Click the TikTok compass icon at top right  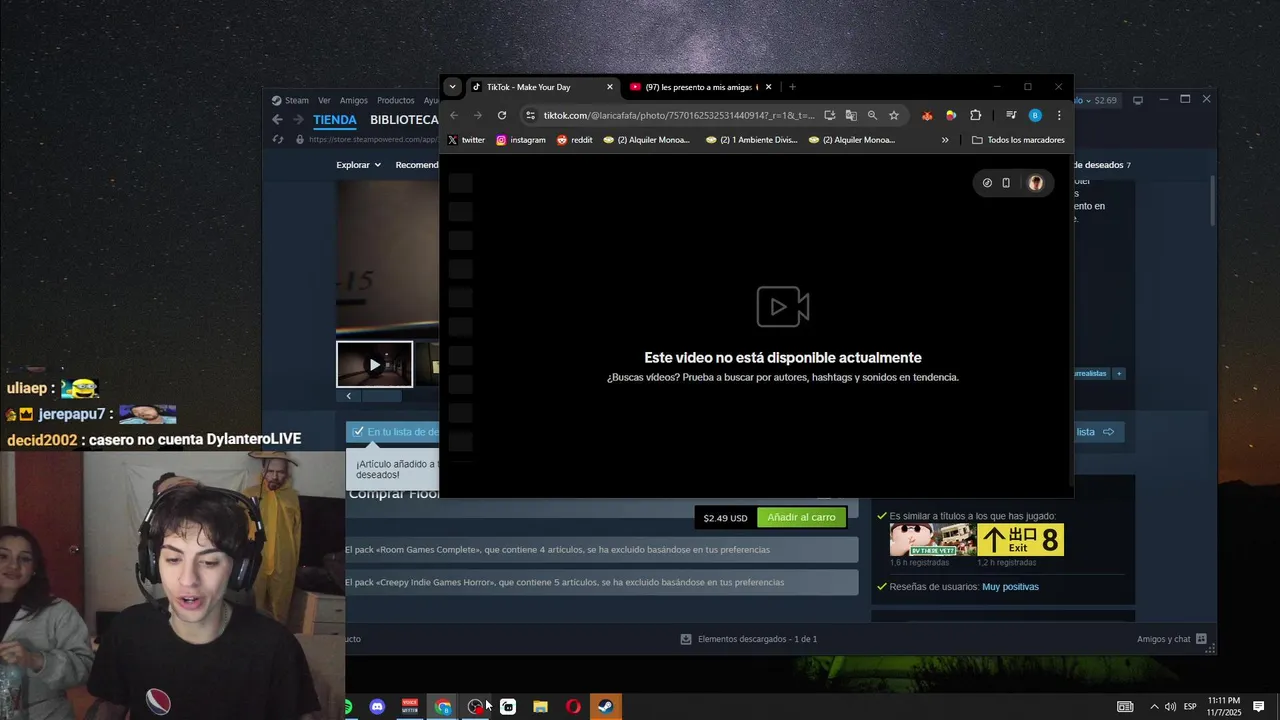point(987,183)
